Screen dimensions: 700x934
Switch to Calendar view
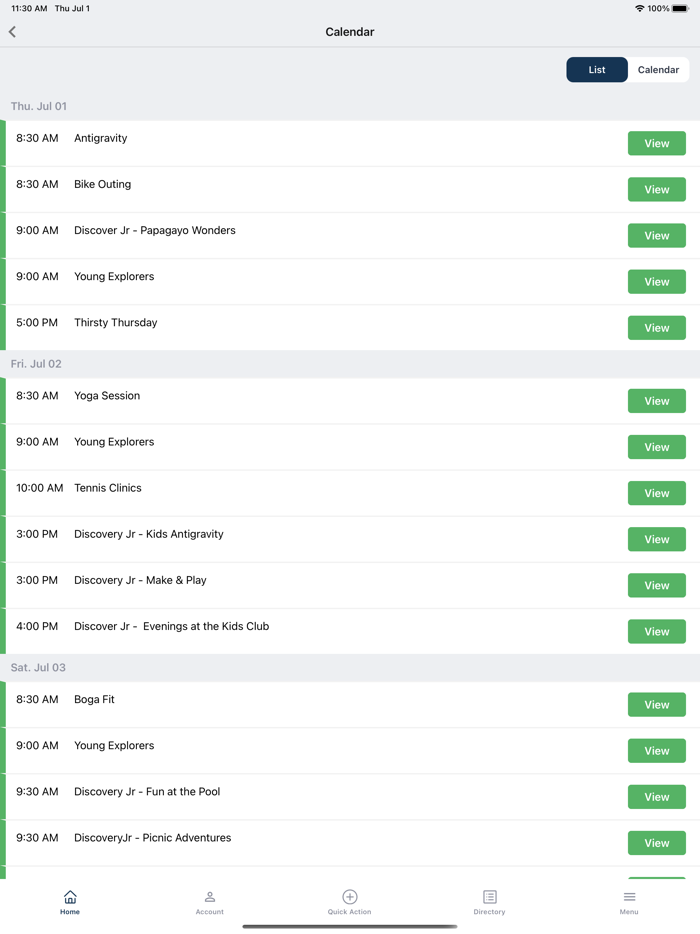tap(658, 70)
